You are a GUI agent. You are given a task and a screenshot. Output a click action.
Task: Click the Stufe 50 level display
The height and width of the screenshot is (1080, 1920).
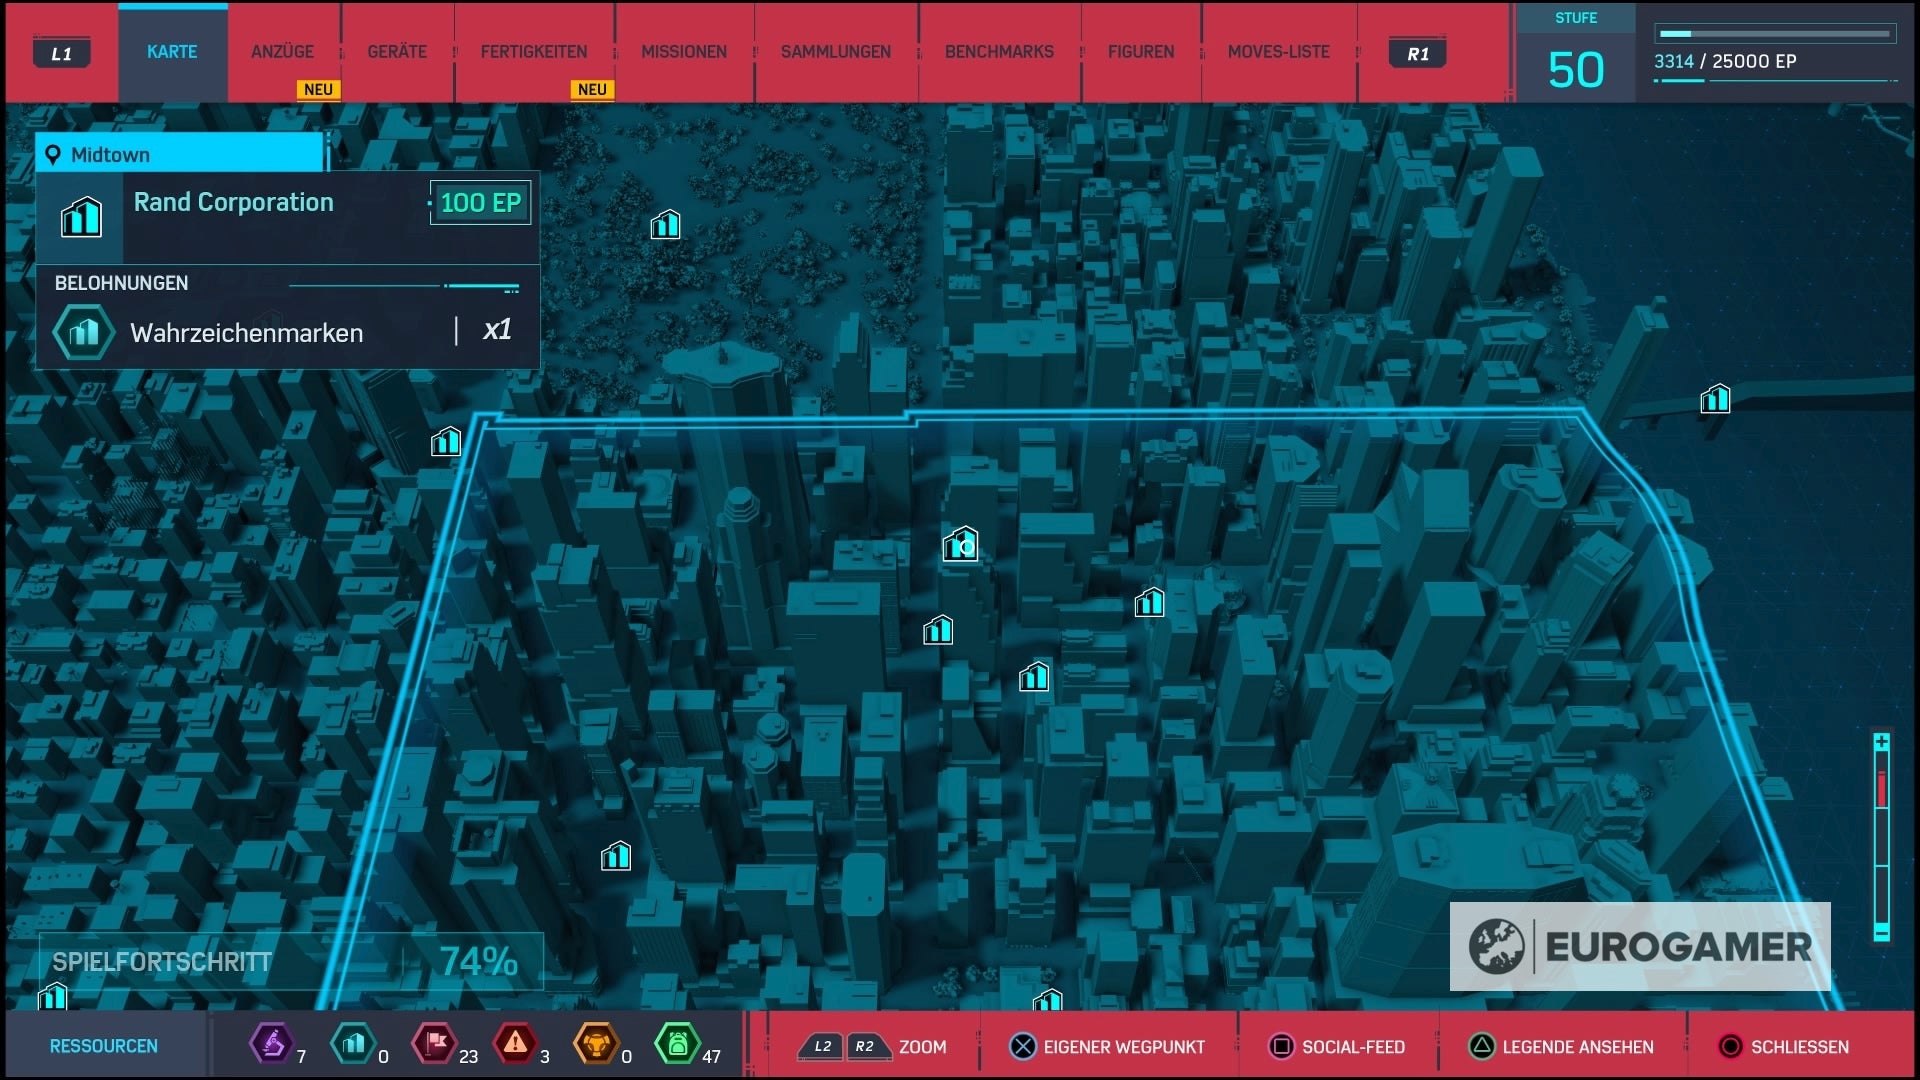[x=1576, y=55]
